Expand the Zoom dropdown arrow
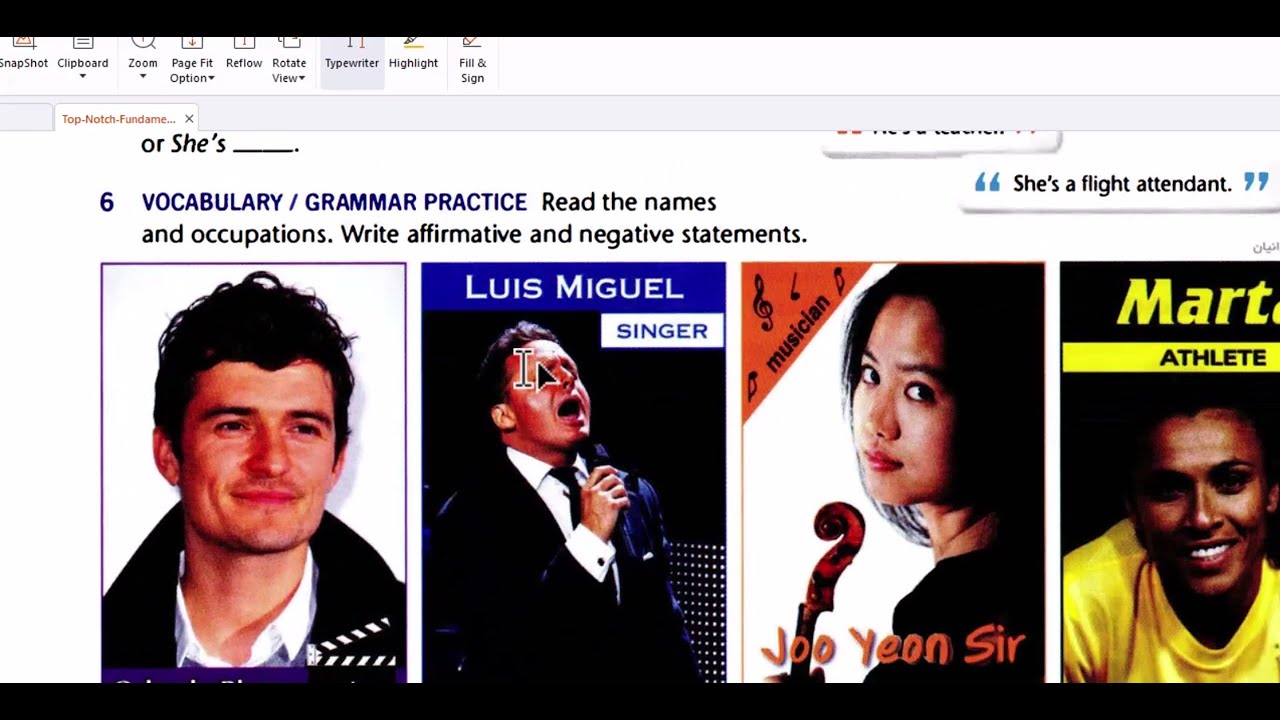The height and width of the screenshot is (720, 1280). pos(143,77)
